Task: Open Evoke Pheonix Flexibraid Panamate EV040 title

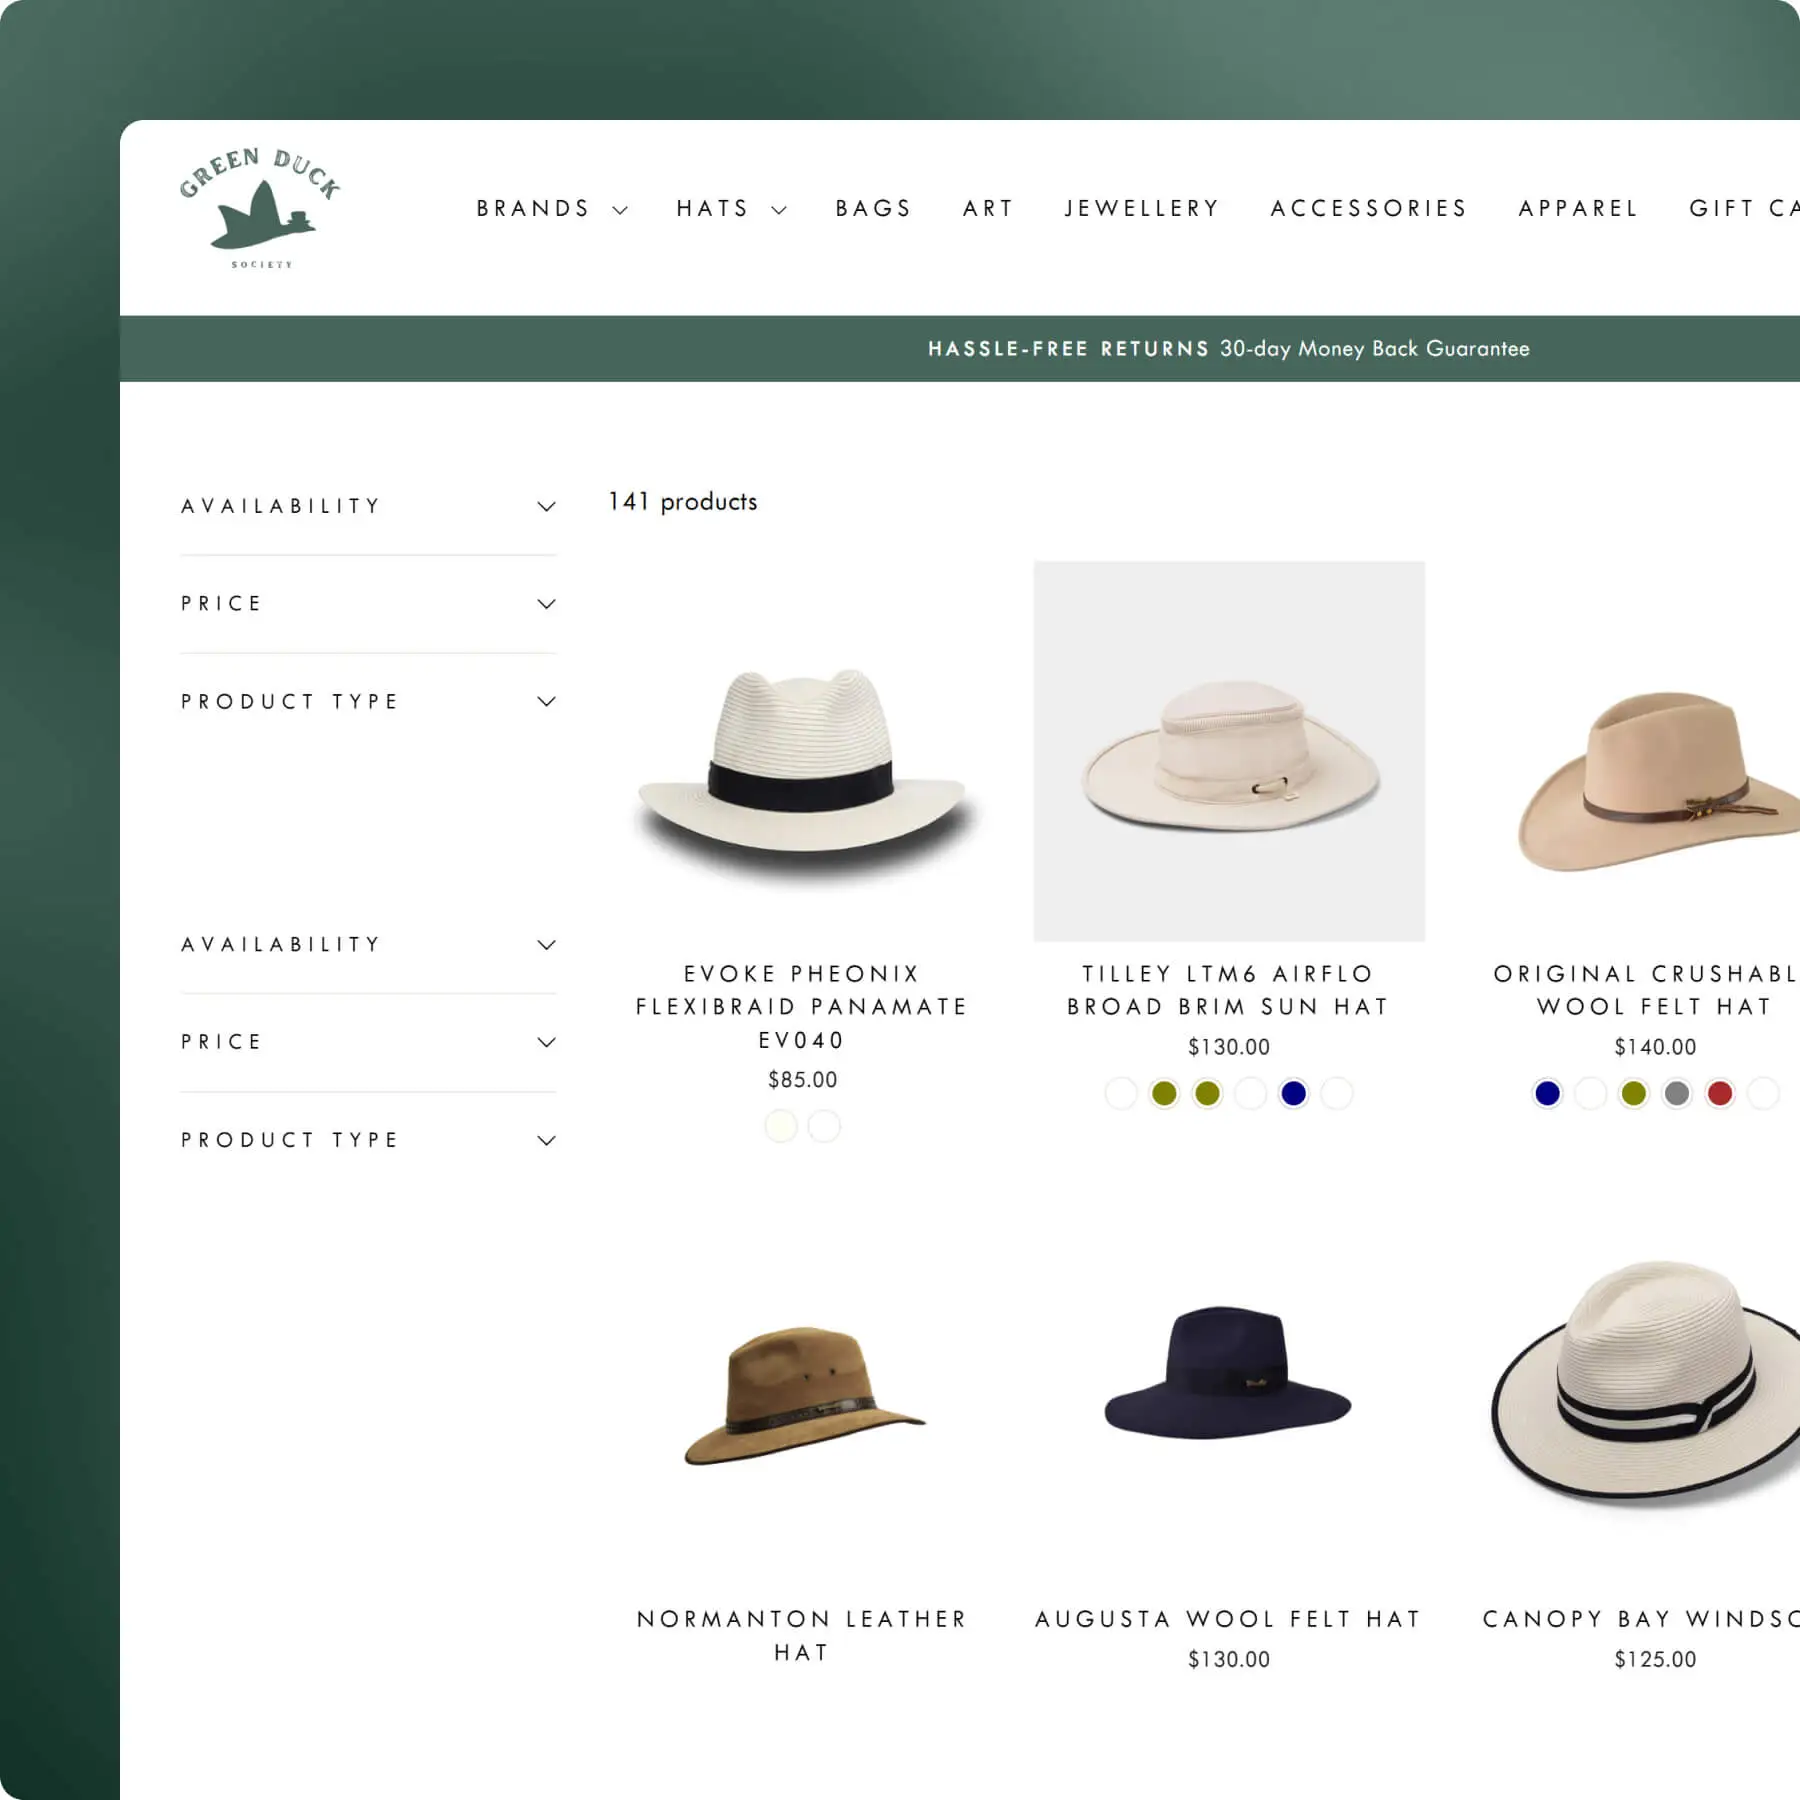Action: point(802,1007)
